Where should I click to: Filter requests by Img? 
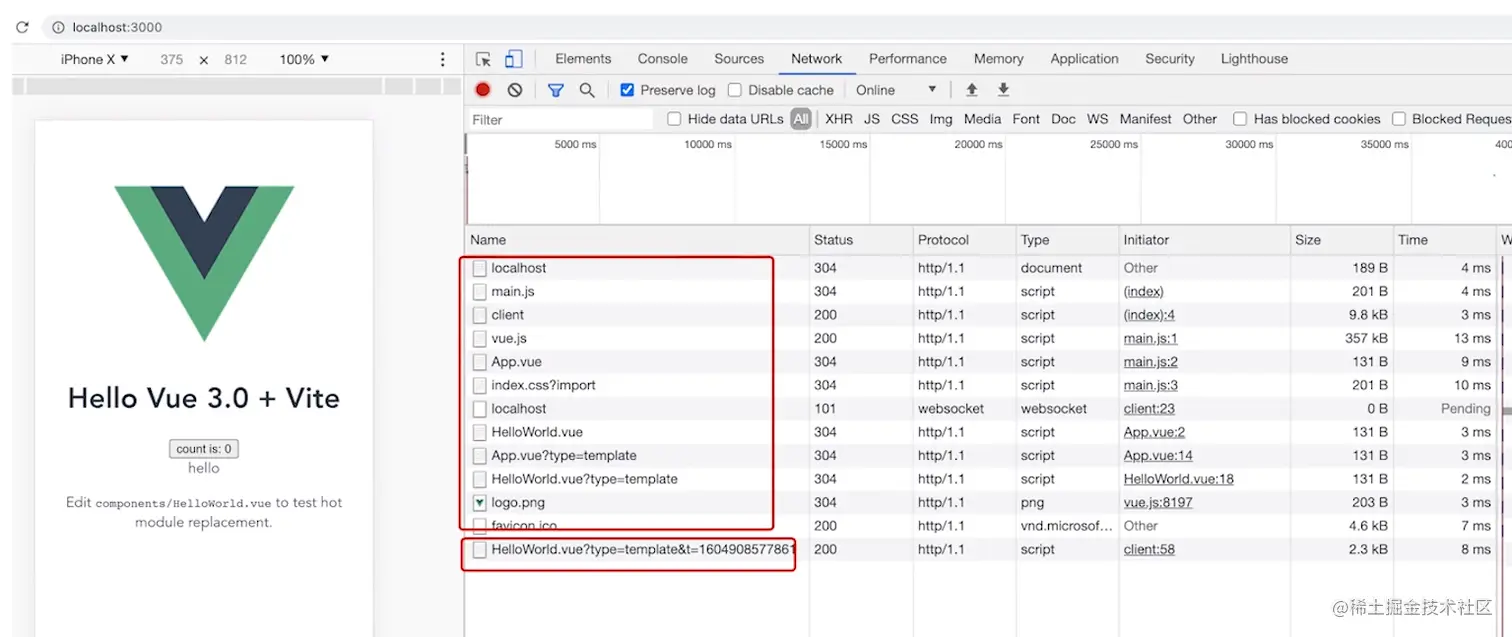(x=941, y=119)
